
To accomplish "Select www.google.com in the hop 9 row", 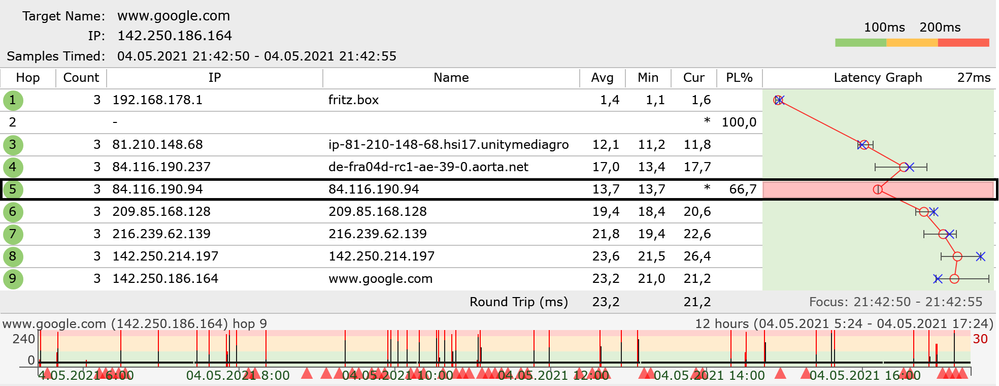I will click(x=380, y=278).
